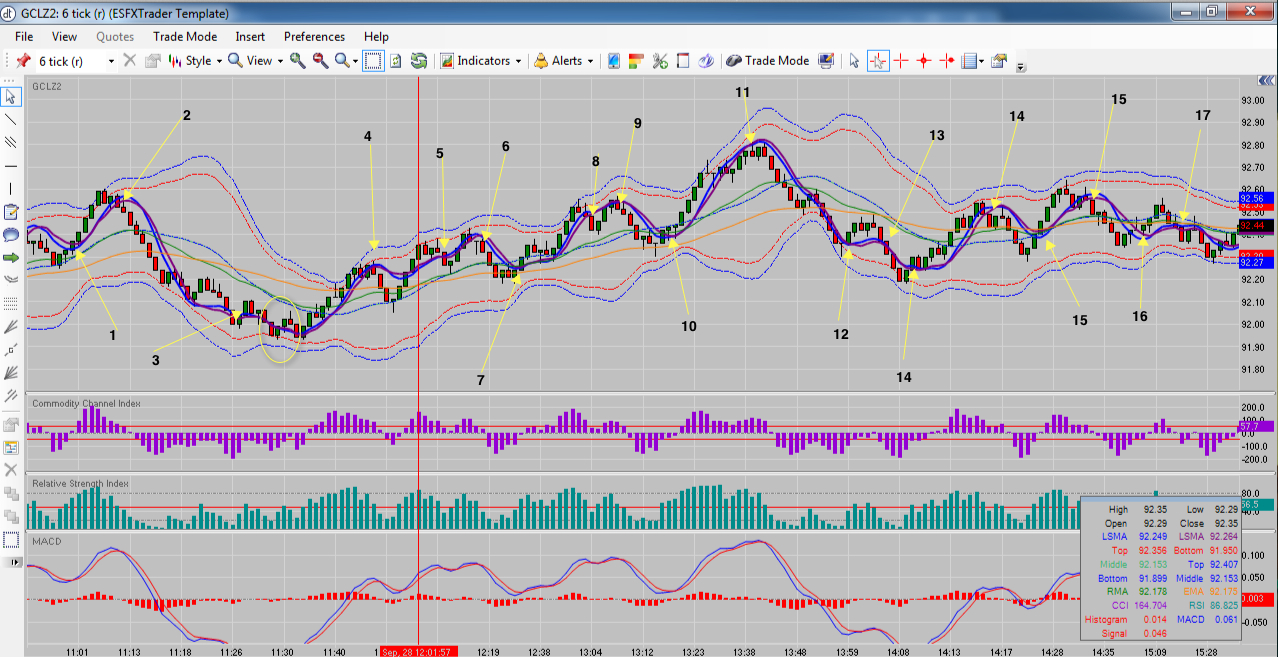The image size is (1278, 657).
Task: Click the zoom in magnifier icon
Action: (298, 61)
